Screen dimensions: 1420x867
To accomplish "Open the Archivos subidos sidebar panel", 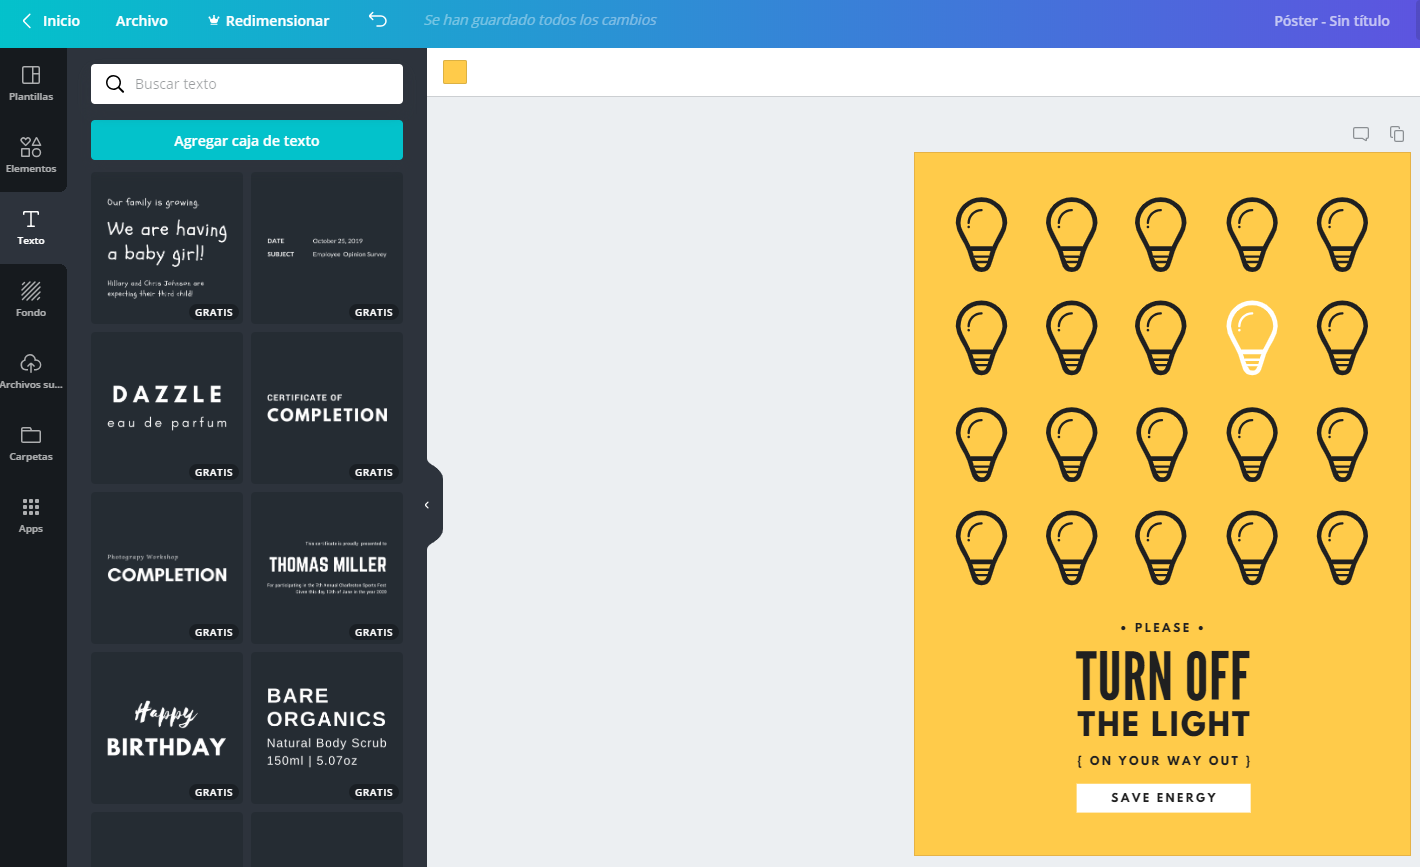I will (31, 372).
